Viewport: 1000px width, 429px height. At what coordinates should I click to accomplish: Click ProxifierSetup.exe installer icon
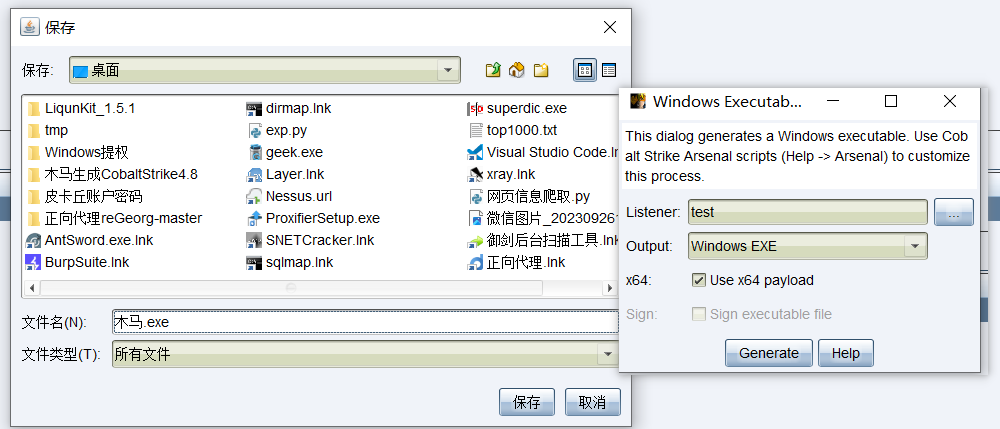254,219
